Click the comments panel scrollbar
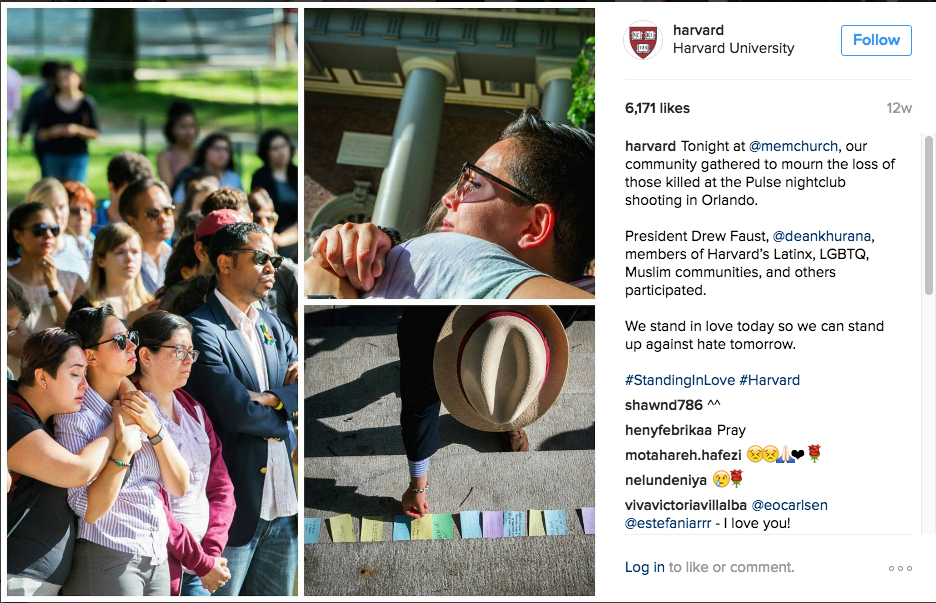The height and width of the screenshot is (603, 936). (928, 215)
